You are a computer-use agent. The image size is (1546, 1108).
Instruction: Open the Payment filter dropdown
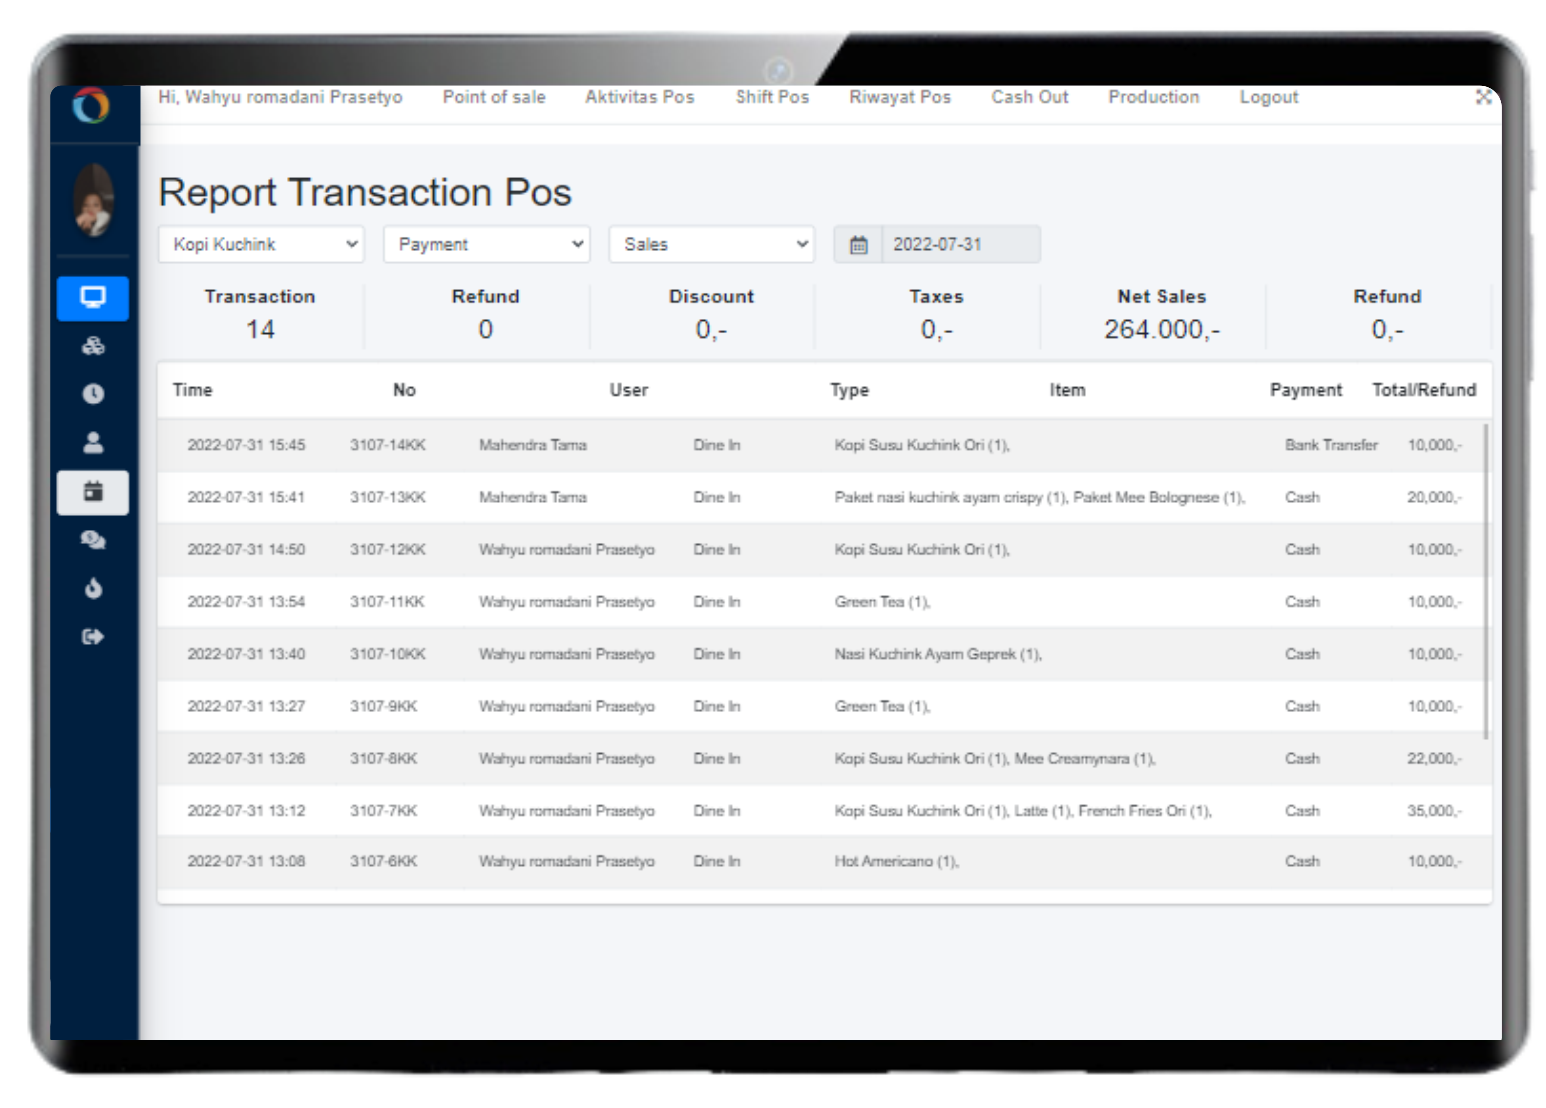pyautogui.click(x=487, y=245)
